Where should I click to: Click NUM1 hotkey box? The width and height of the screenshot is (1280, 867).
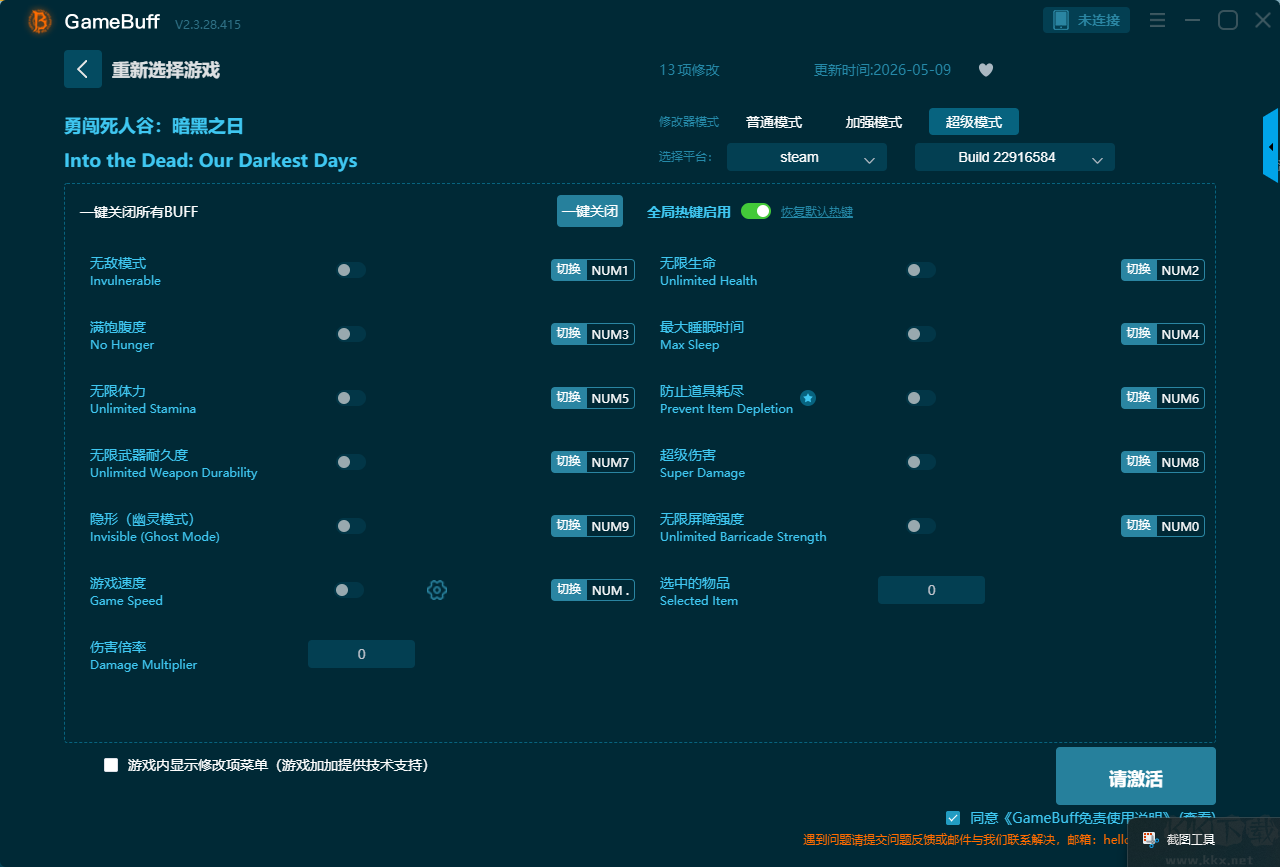(610, 270)
